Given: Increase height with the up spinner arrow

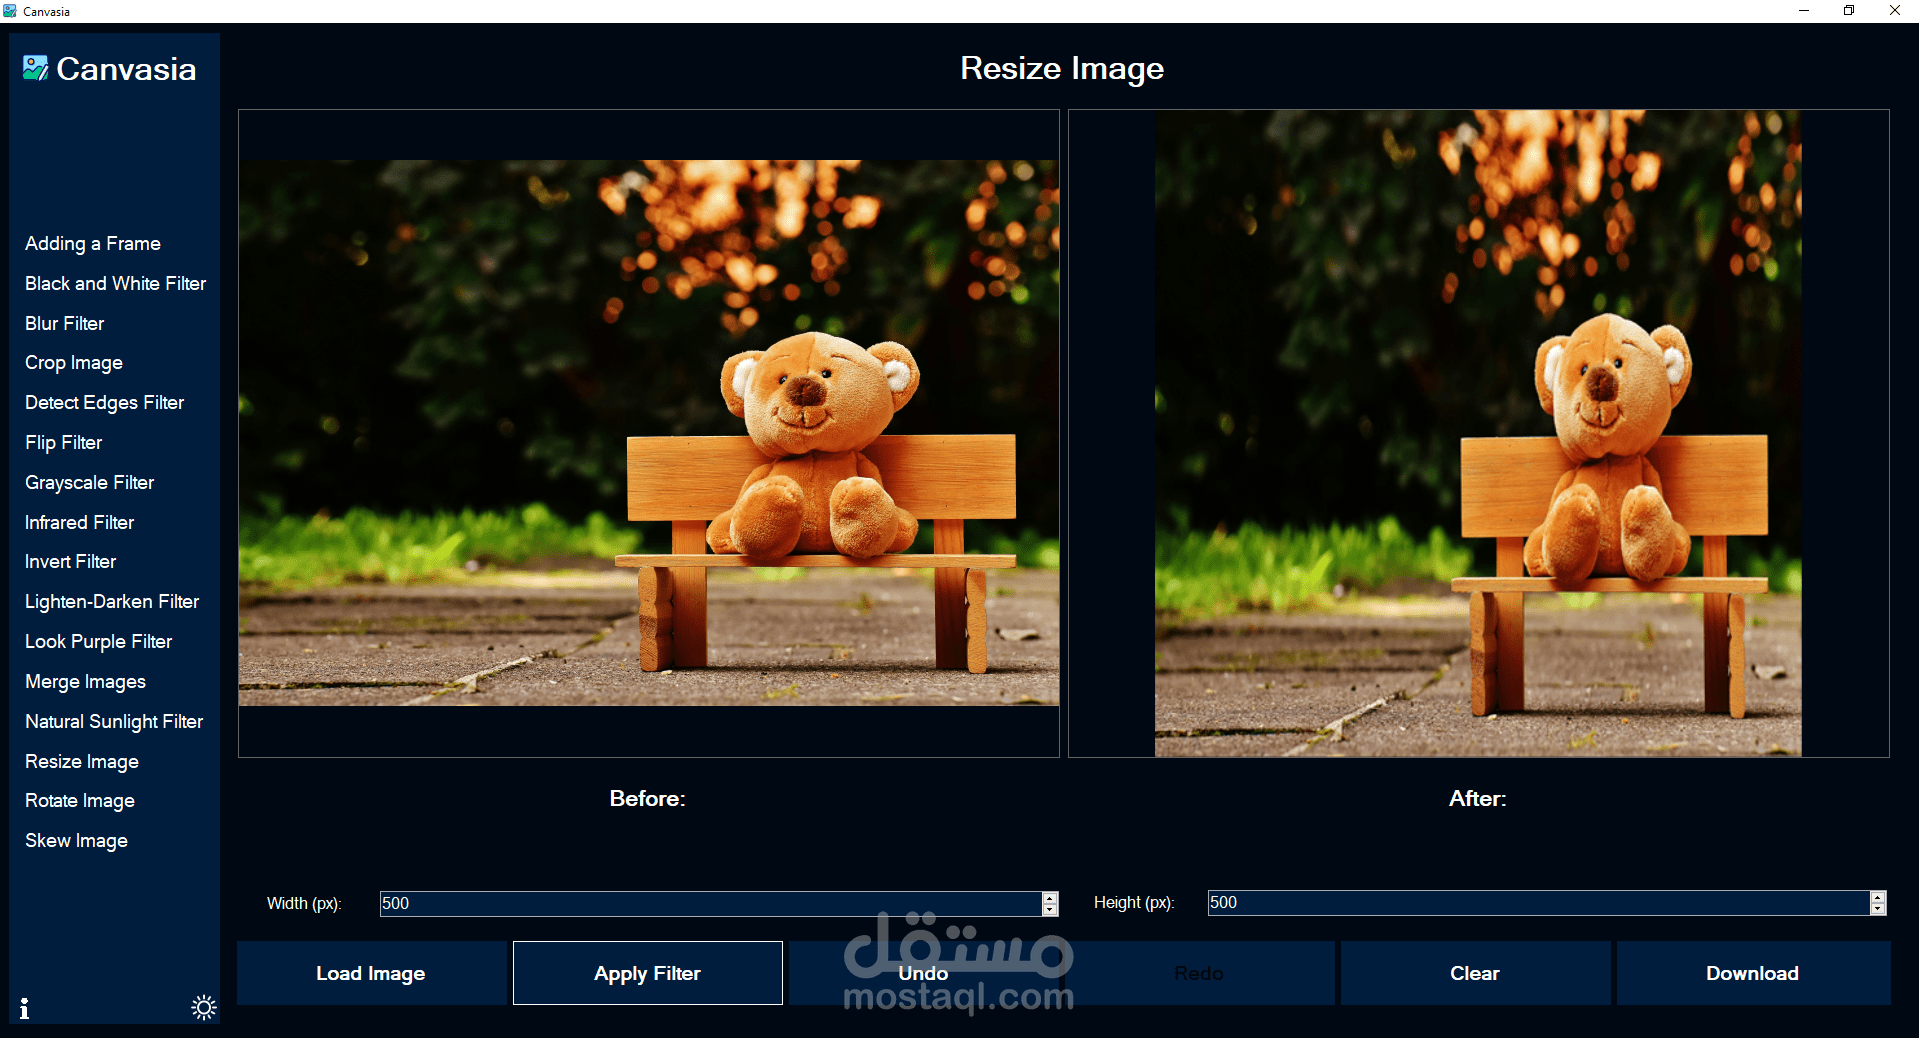Looking at the screenshot, I should (x=1878, y=897).
